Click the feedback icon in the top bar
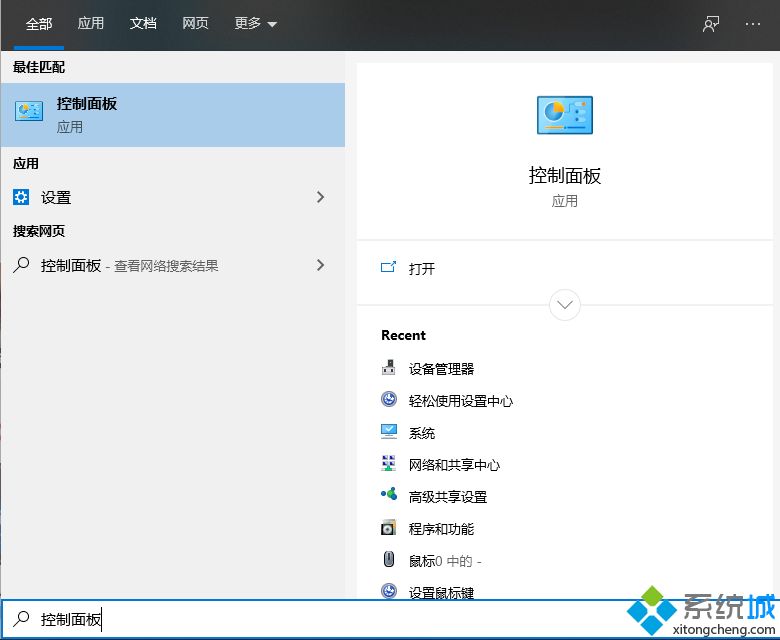The image size is (780, 640). (x=711, y=24)
